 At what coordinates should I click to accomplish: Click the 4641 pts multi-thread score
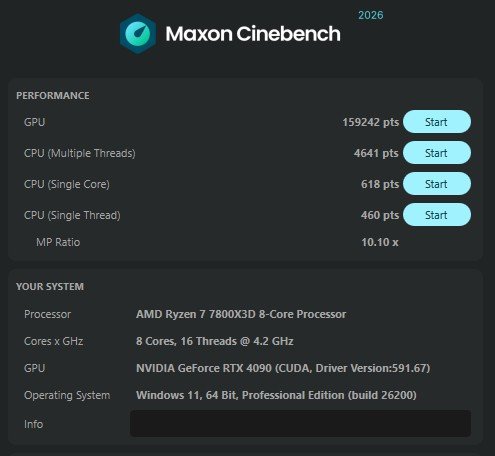pyautogui.click(x=376, y=153)
